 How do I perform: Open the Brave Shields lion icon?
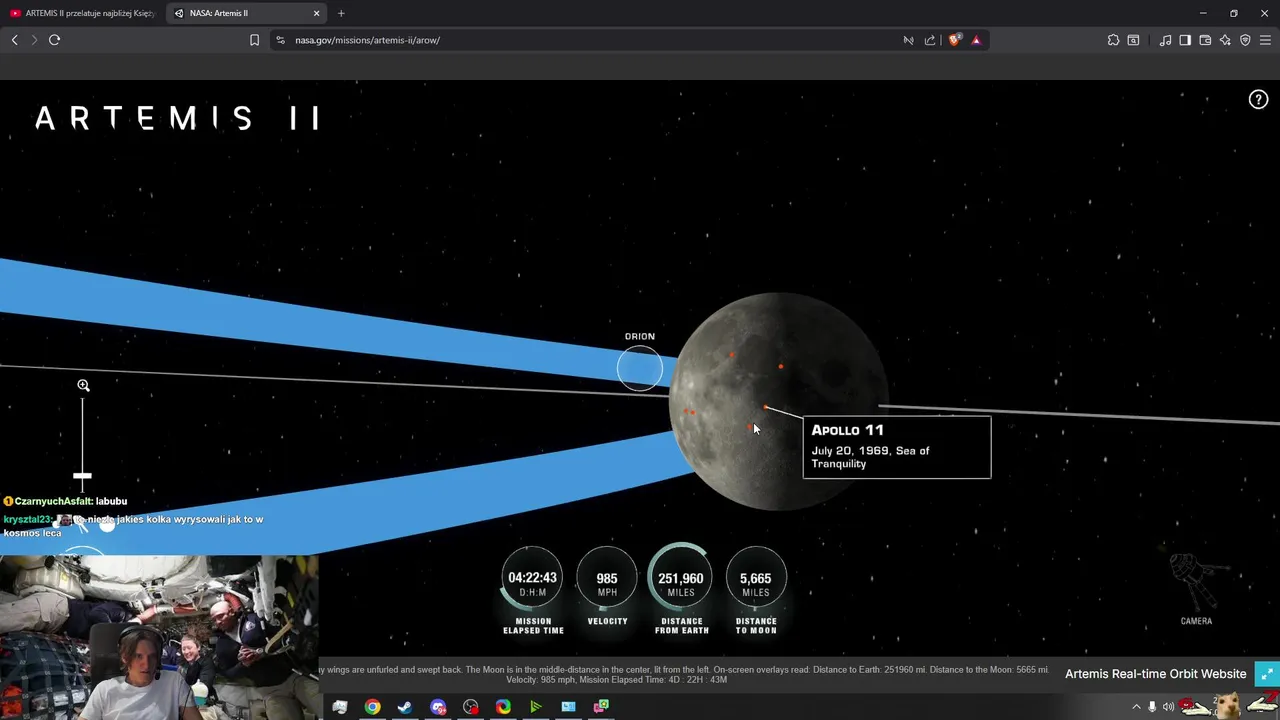(954, 40)
